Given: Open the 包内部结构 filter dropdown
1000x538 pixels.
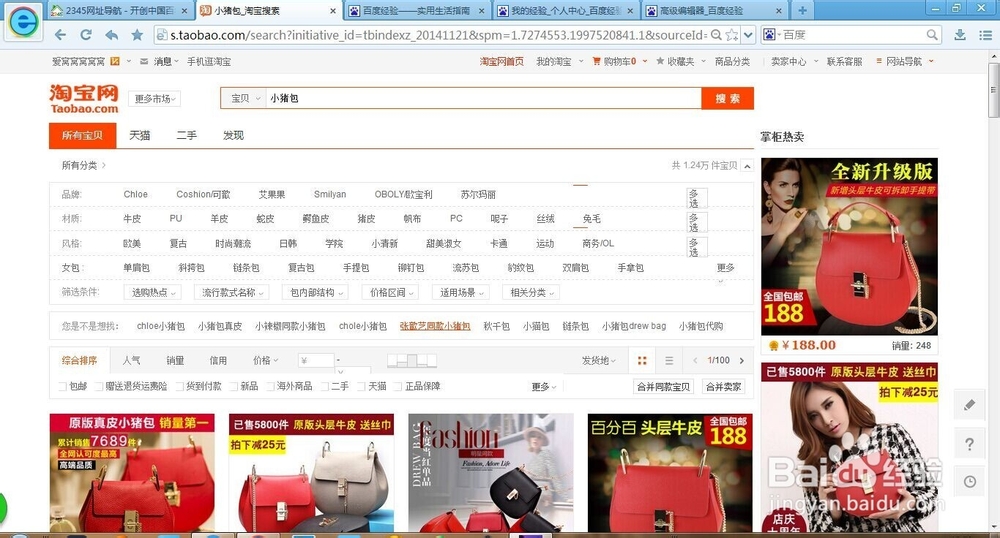Looking at the screenshot, I should [x=315, y=292].
